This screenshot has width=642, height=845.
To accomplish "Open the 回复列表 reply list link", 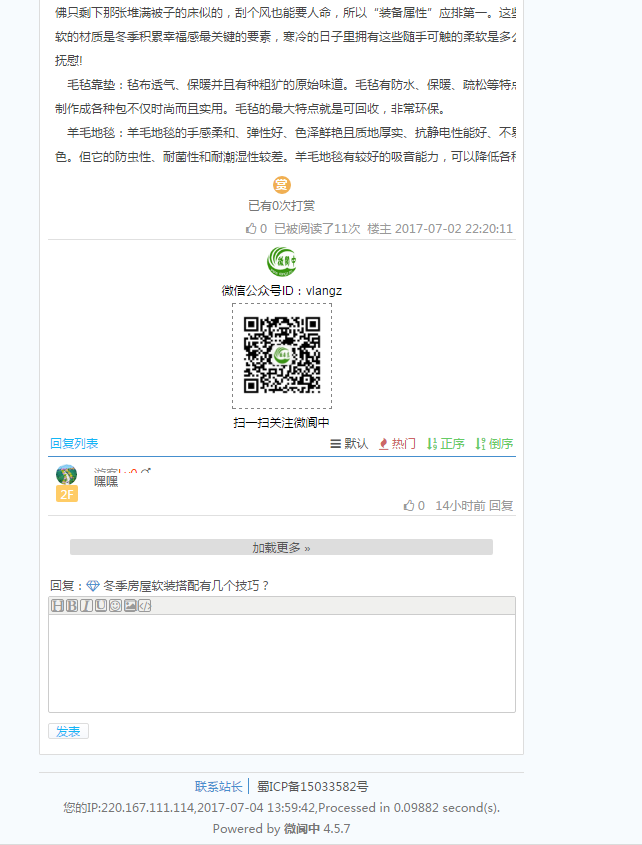I will [x=74, y=444].
